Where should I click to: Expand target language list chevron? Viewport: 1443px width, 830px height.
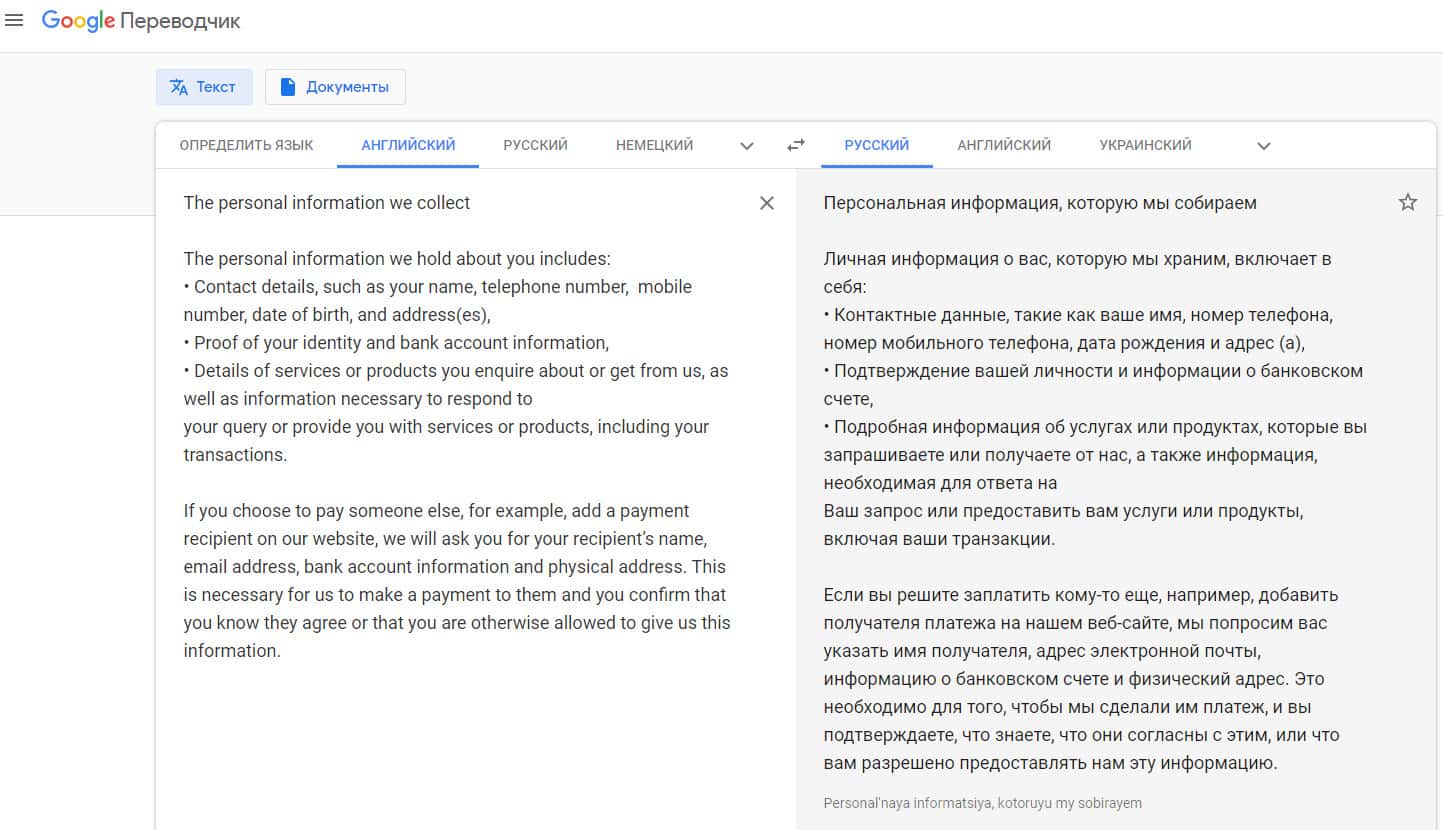point(1264,146)
